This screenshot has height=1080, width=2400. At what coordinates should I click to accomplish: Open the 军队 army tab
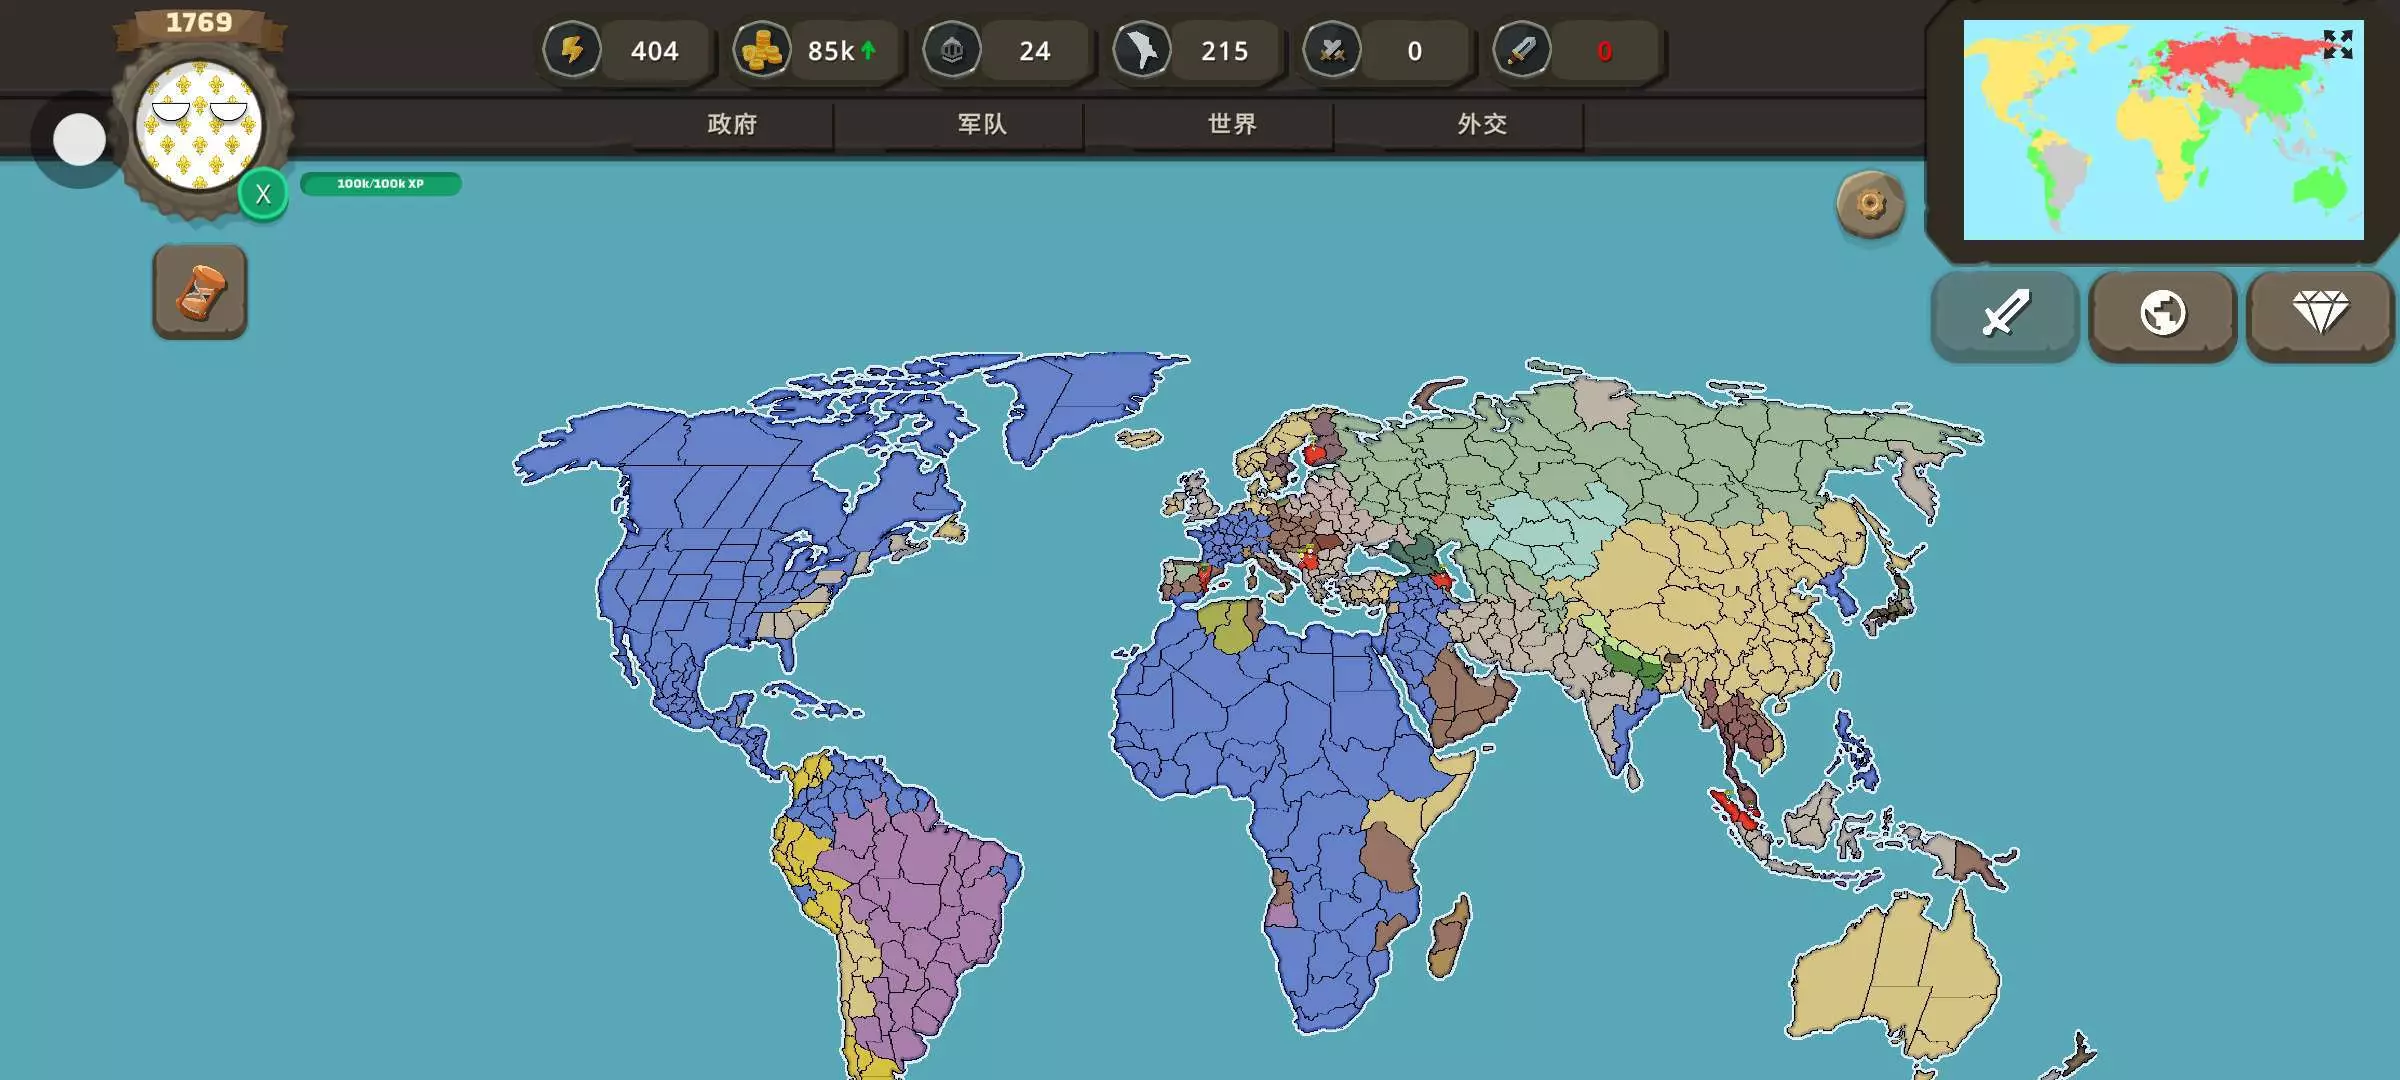click(982, 124)
